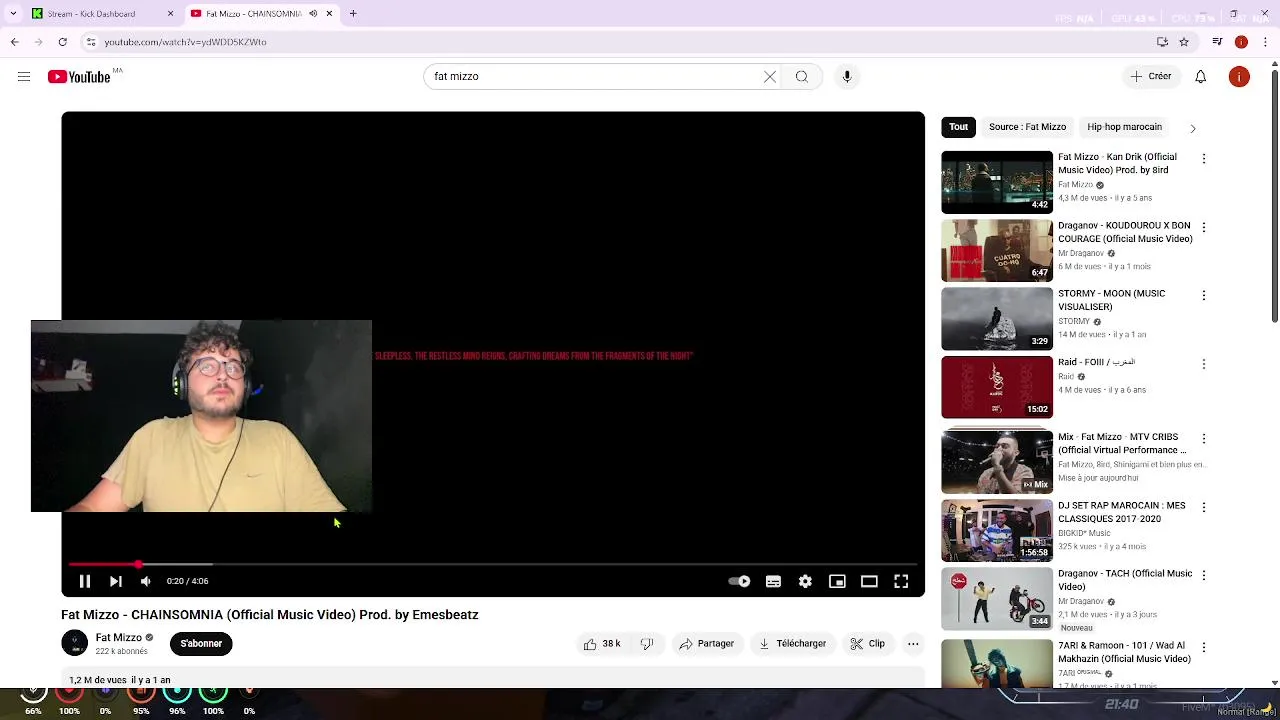
Task: Click the Partager button
Action: click(x=706, y=644)
